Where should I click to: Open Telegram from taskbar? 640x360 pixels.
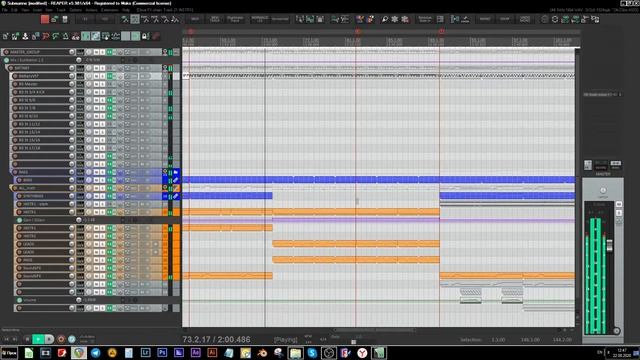95,353
